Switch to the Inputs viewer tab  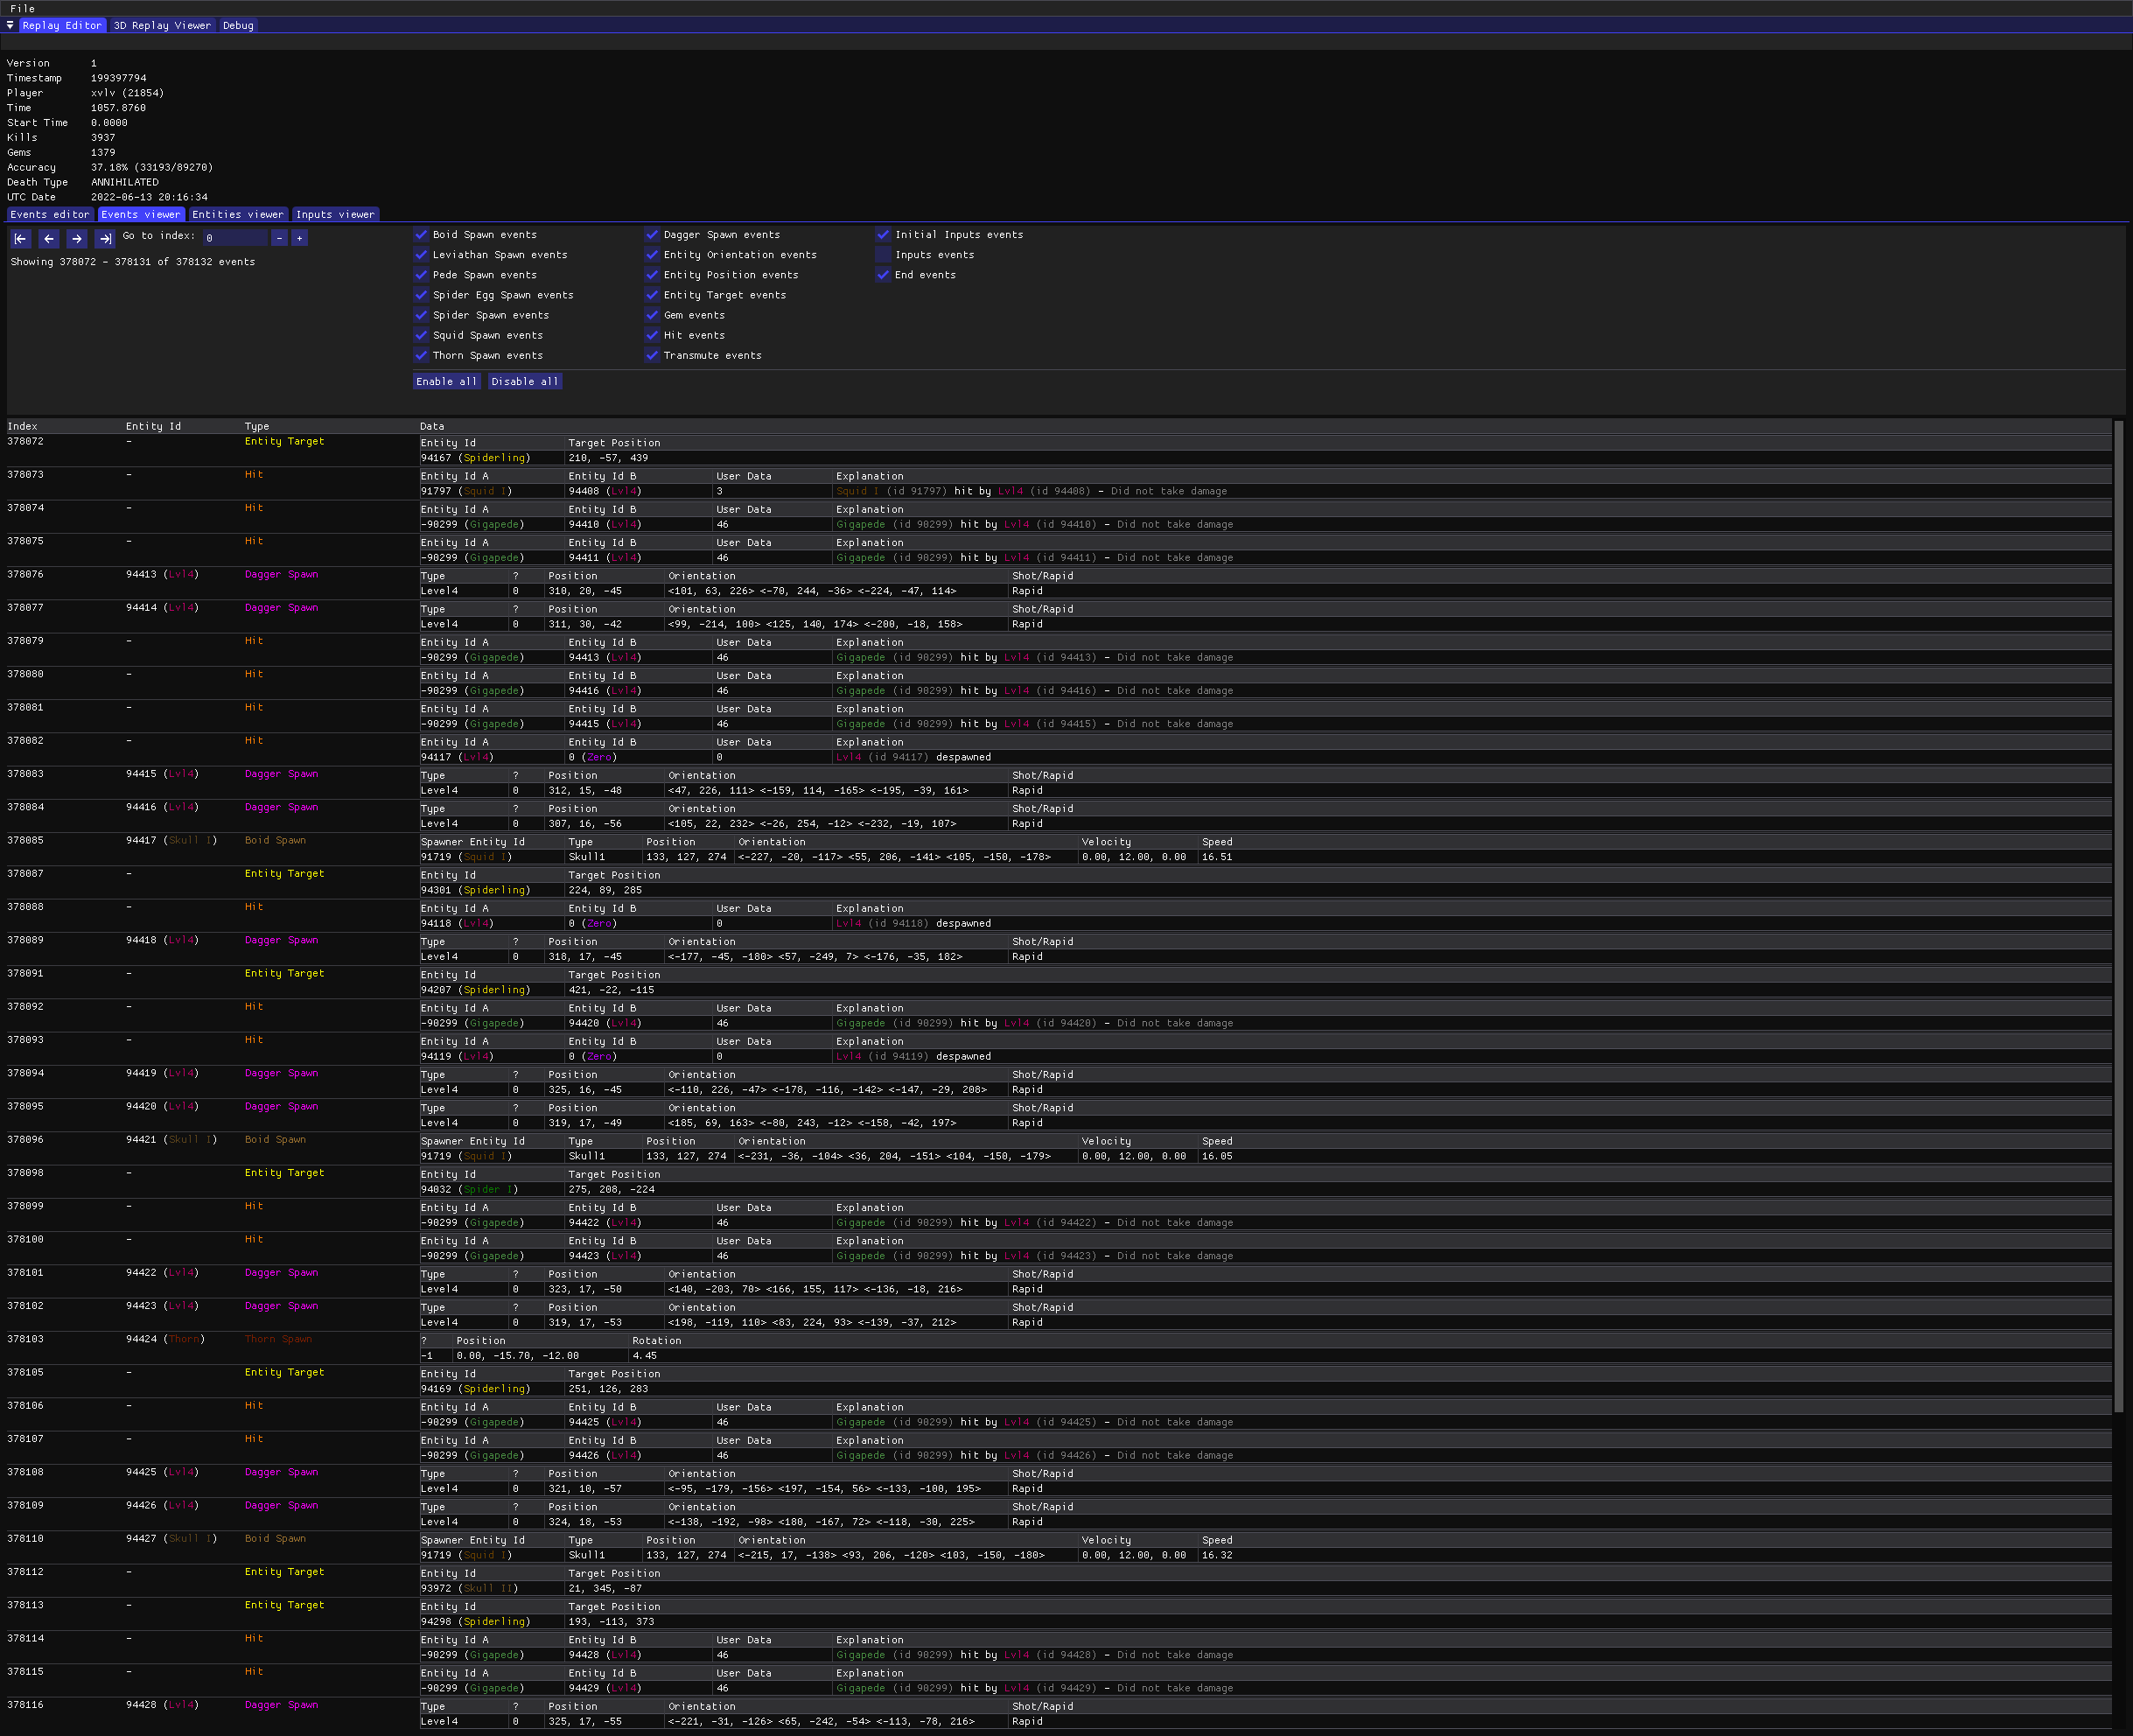(334, 214)
